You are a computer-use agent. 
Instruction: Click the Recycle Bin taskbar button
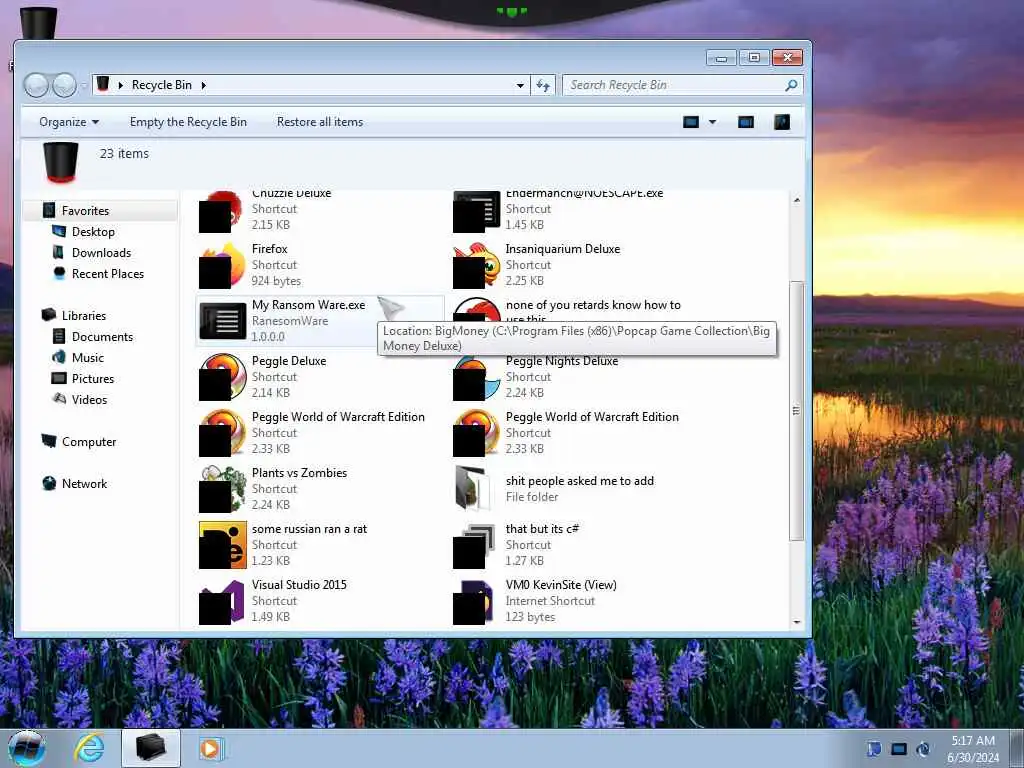click(151, 748)
